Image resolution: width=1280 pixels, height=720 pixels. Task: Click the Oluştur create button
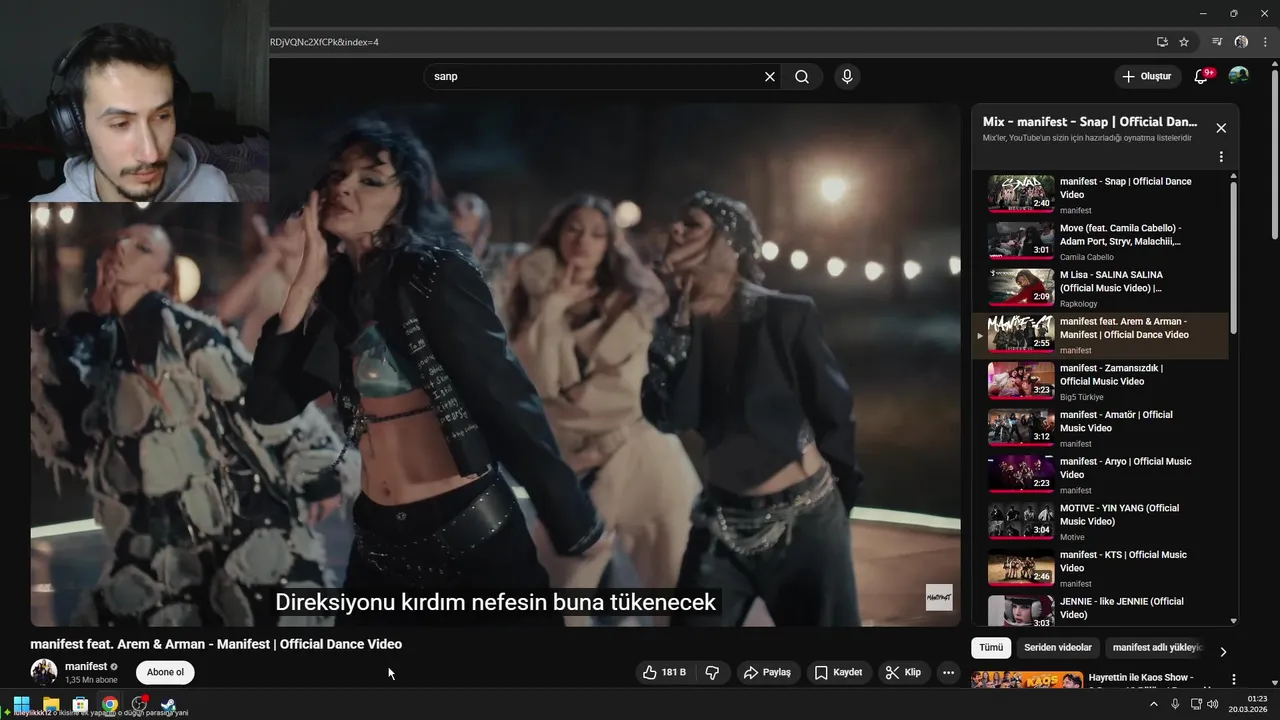pyautogui.click(x=1146, y=76)
